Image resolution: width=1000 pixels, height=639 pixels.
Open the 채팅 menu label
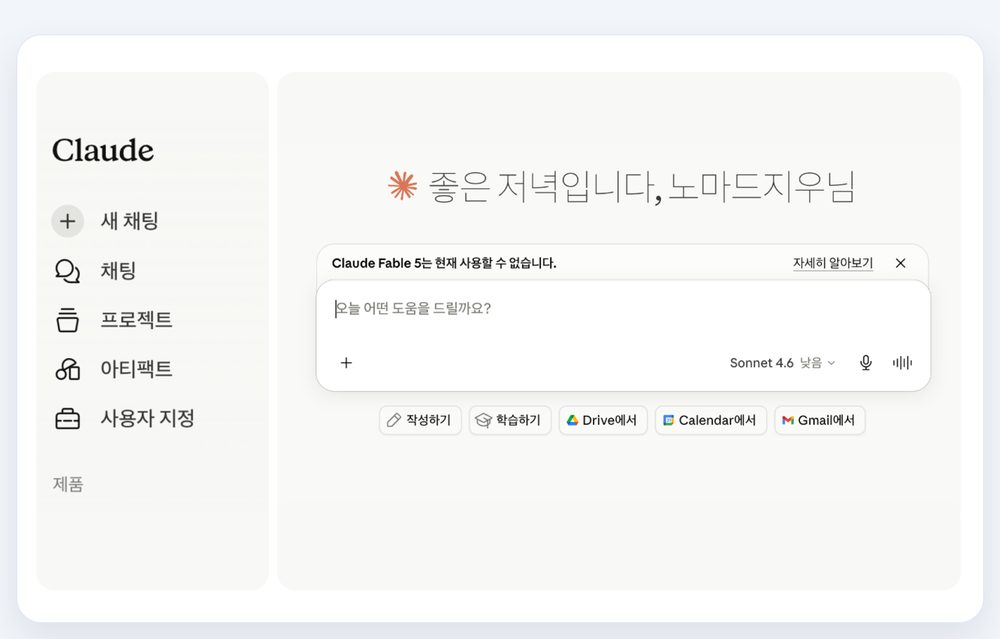[x=119, y=270]
